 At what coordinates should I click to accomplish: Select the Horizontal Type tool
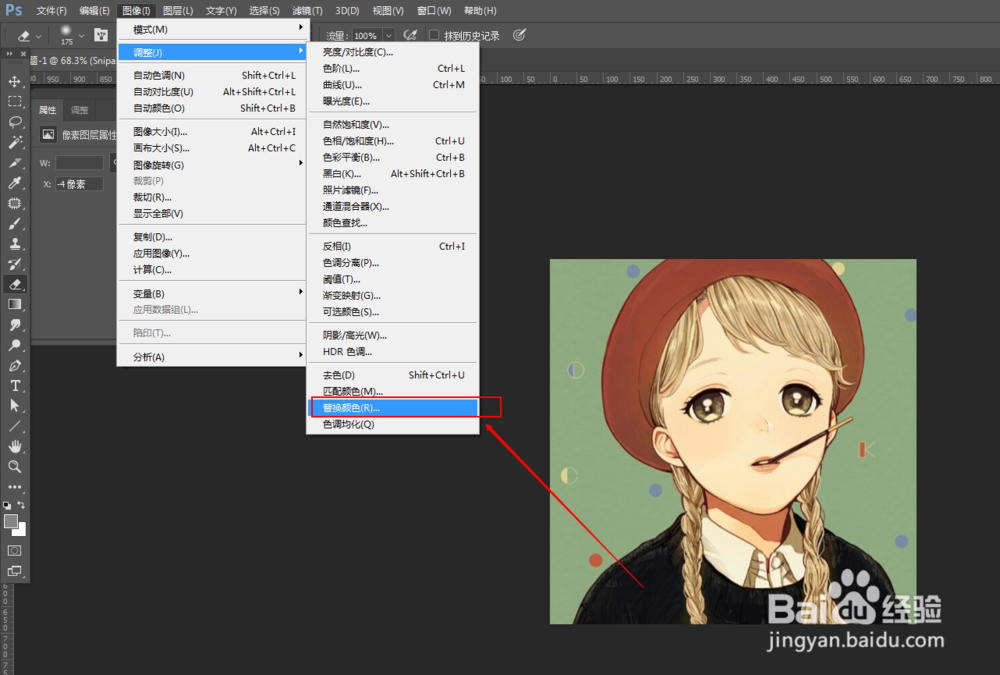pyautogui.click(x=14, y=385)
